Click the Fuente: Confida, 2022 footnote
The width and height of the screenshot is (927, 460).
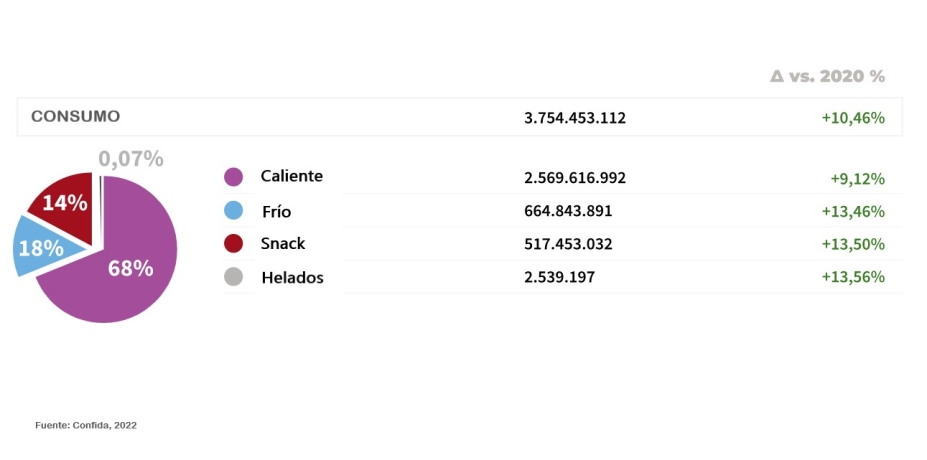point(86,425)
